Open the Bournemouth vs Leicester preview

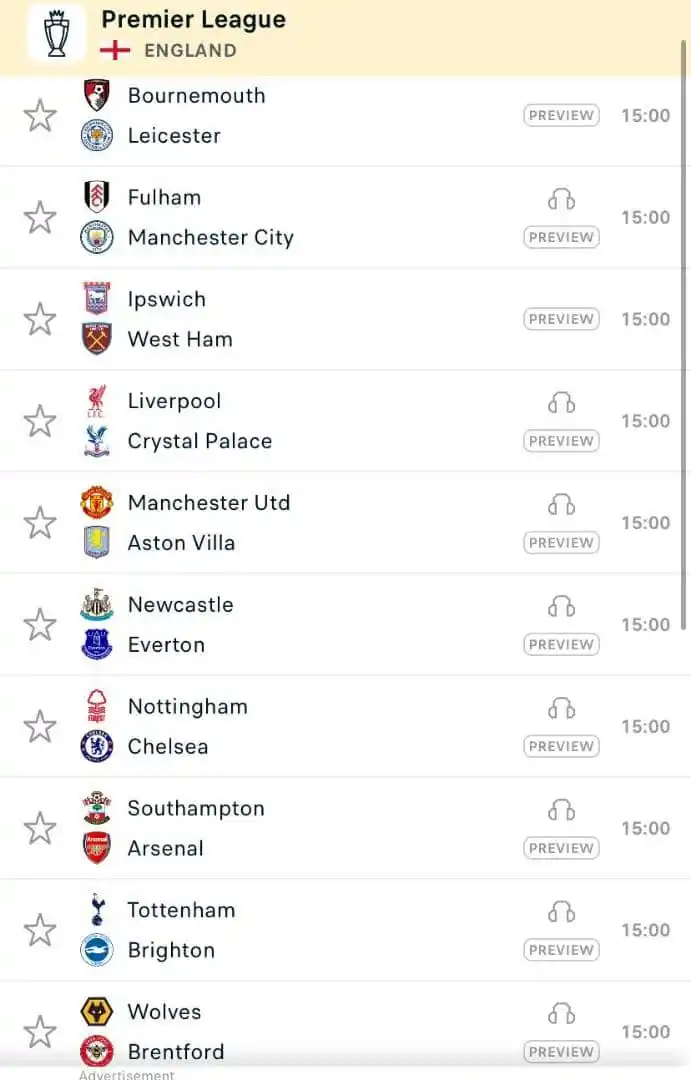point(561,115)
